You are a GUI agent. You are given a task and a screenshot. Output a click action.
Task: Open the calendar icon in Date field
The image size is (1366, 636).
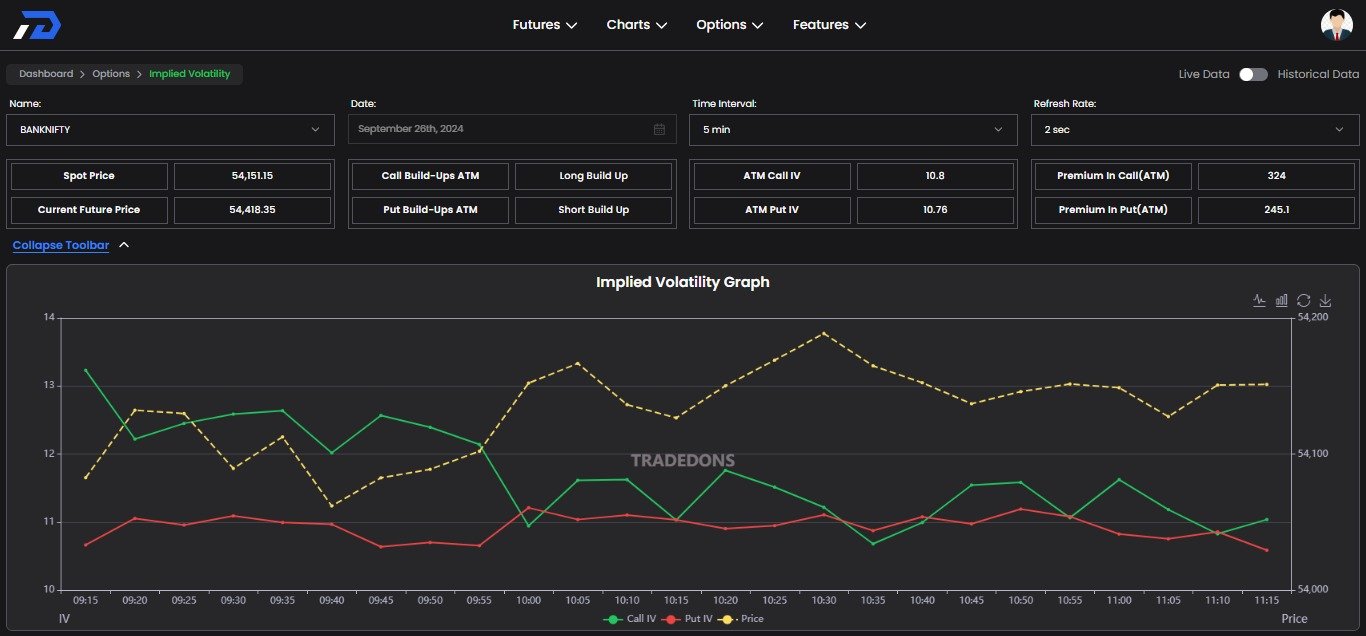pyautogui.click(x=659, y=129)
